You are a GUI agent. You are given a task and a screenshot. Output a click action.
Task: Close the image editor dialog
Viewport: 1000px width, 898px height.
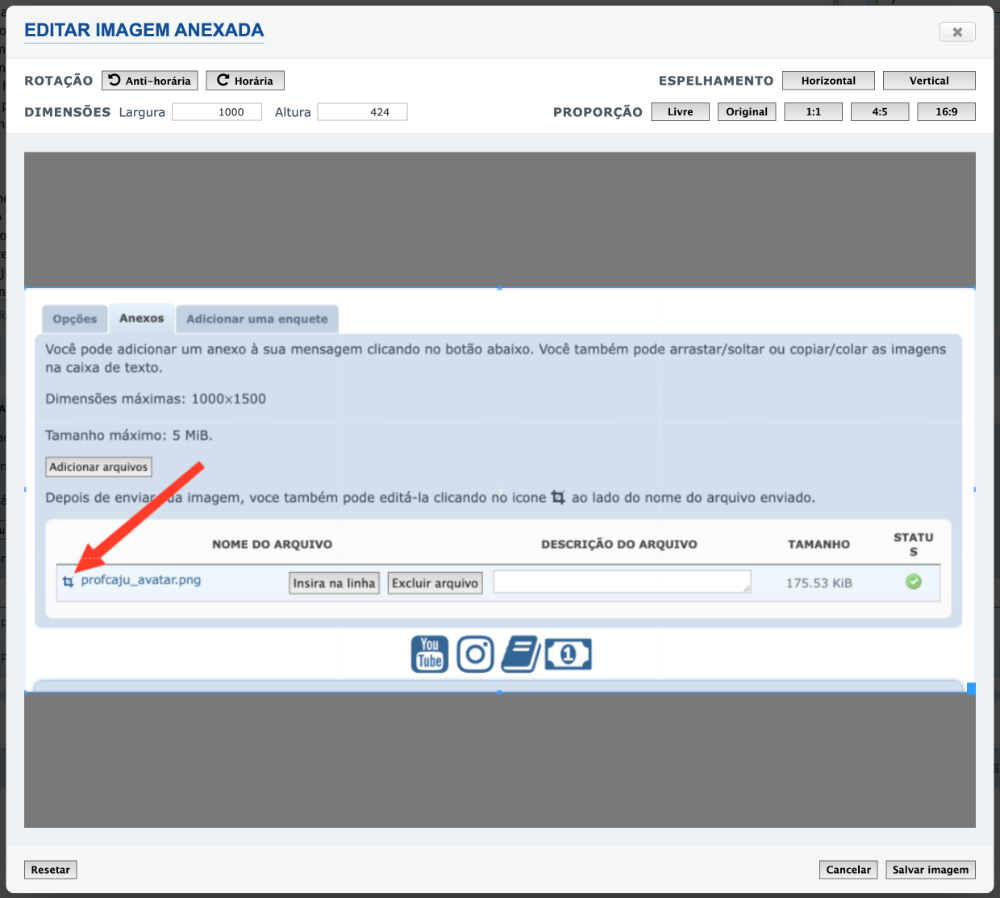(x=957, y=32)
